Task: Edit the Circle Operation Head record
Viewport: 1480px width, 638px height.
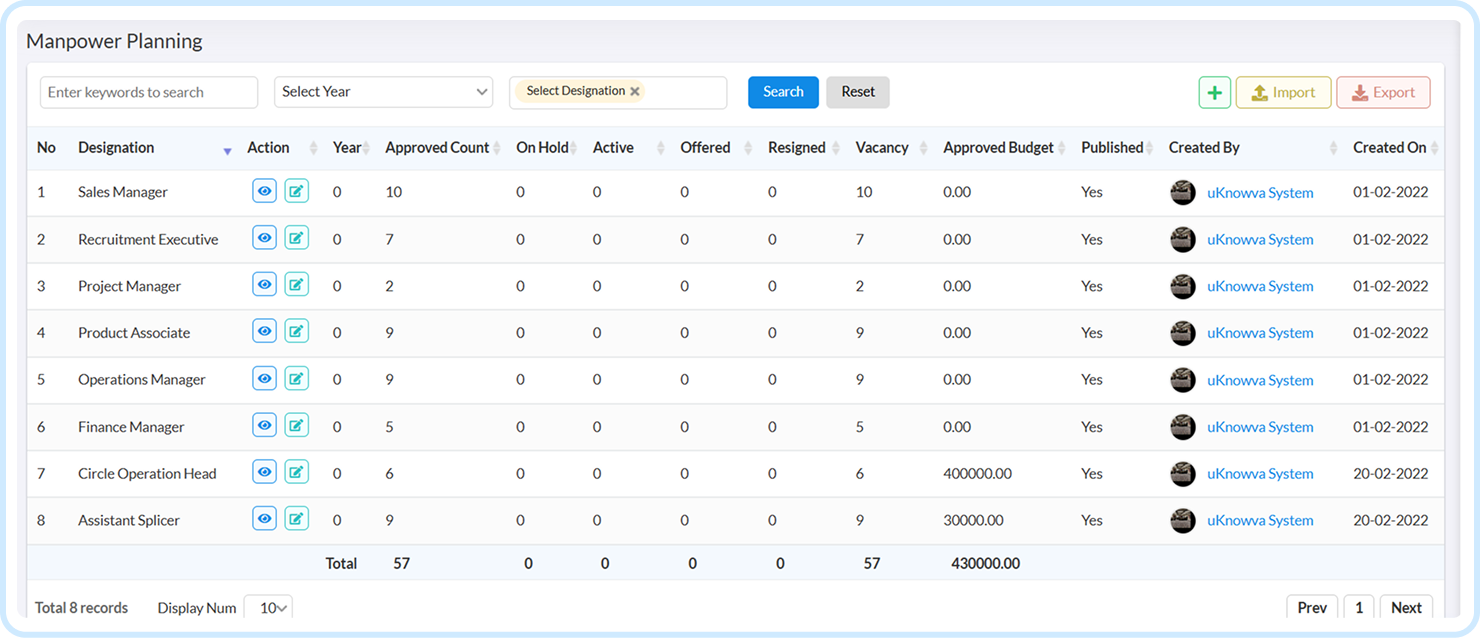Action: pos(296,472)
